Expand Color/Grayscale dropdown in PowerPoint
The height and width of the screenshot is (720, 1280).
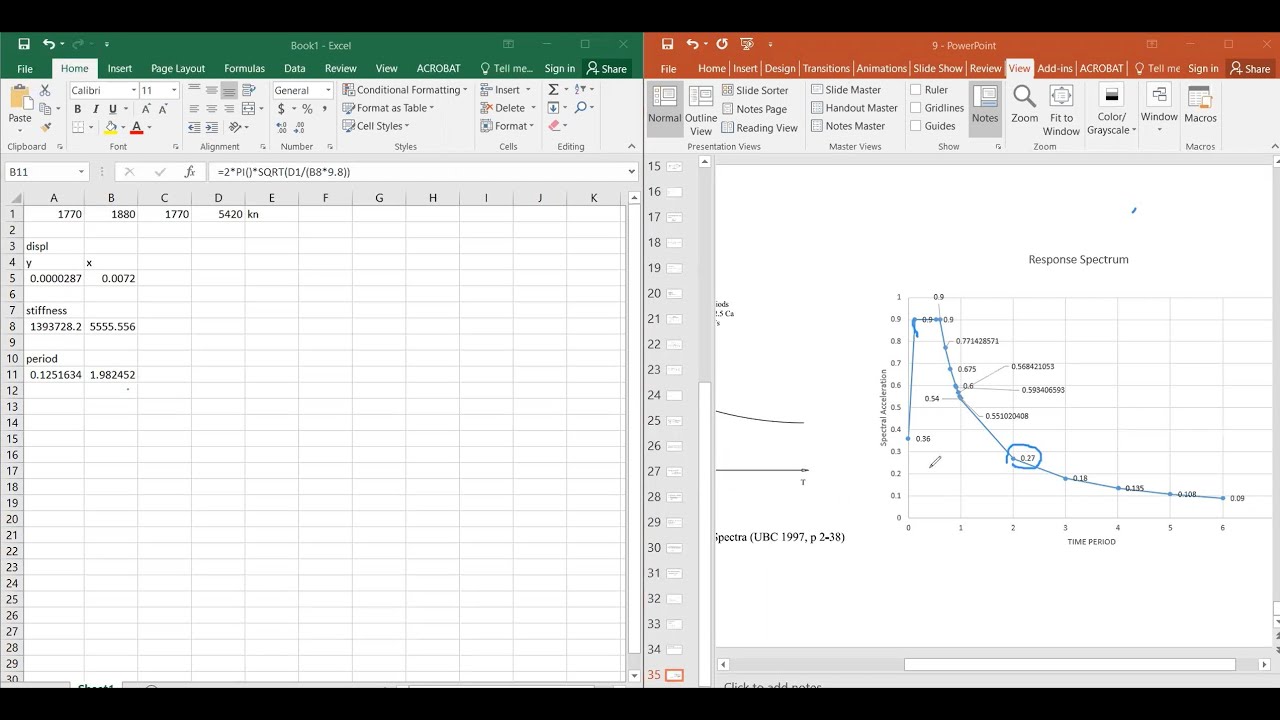(1110, 109)
